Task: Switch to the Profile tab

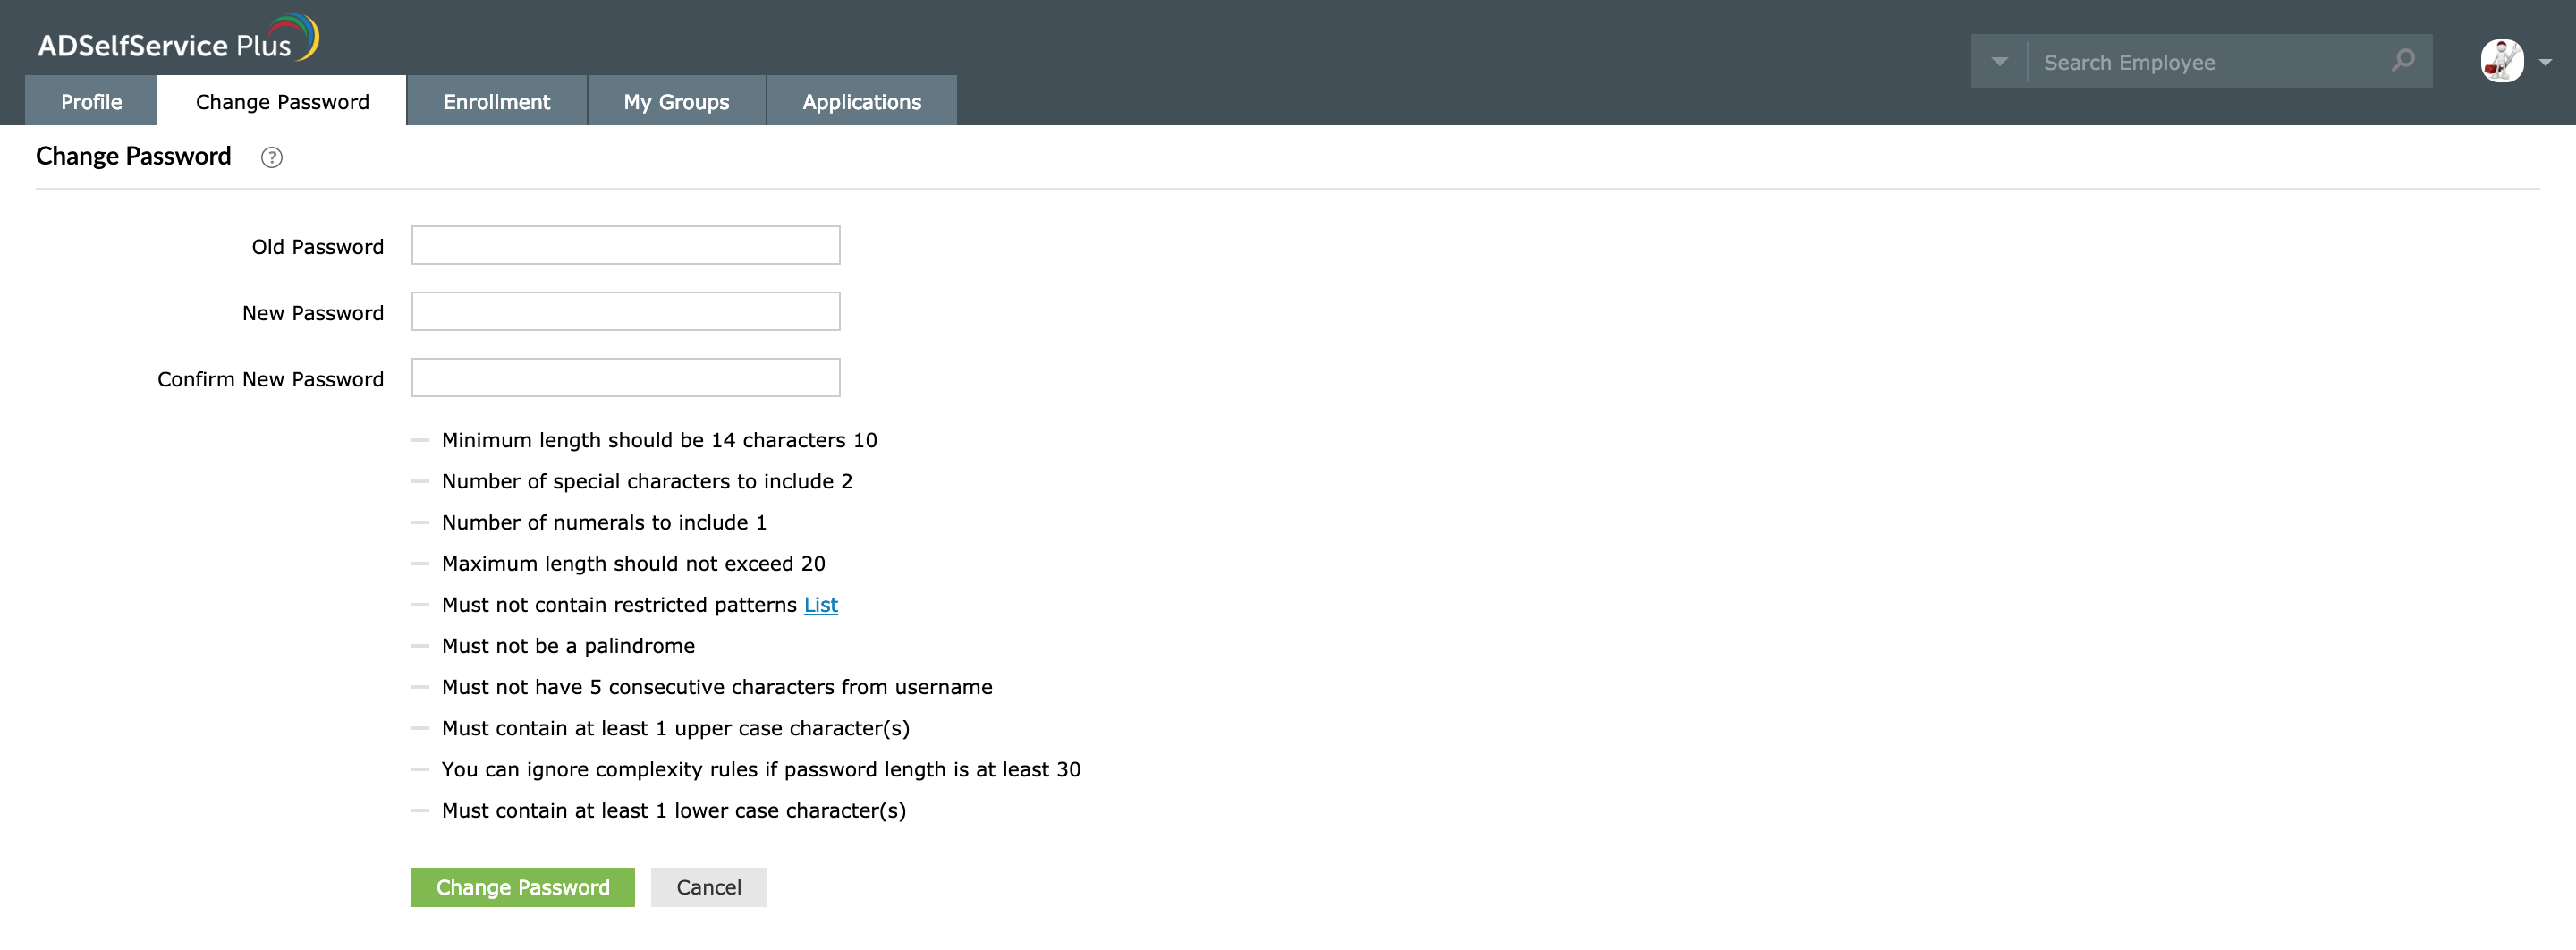Action: pyautogui.click(x=91, y=102)
